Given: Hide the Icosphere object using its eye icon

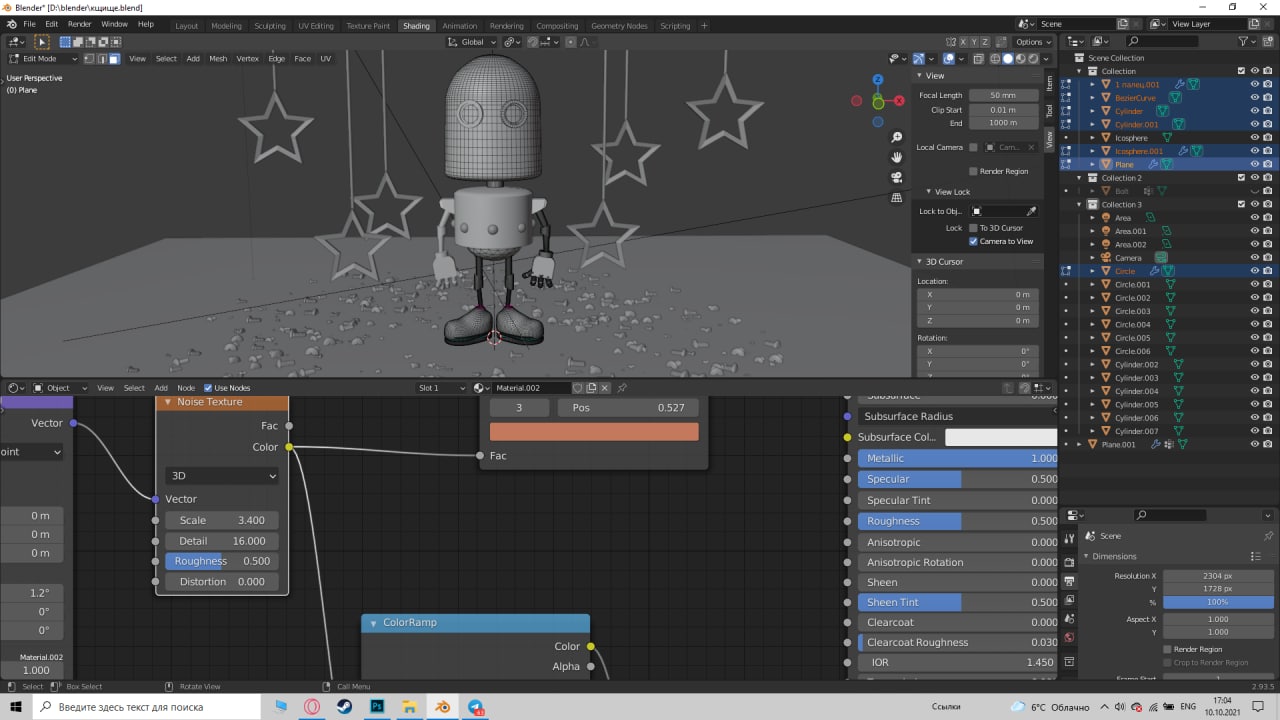Looking at the screenshot, I should [1254, 138].
